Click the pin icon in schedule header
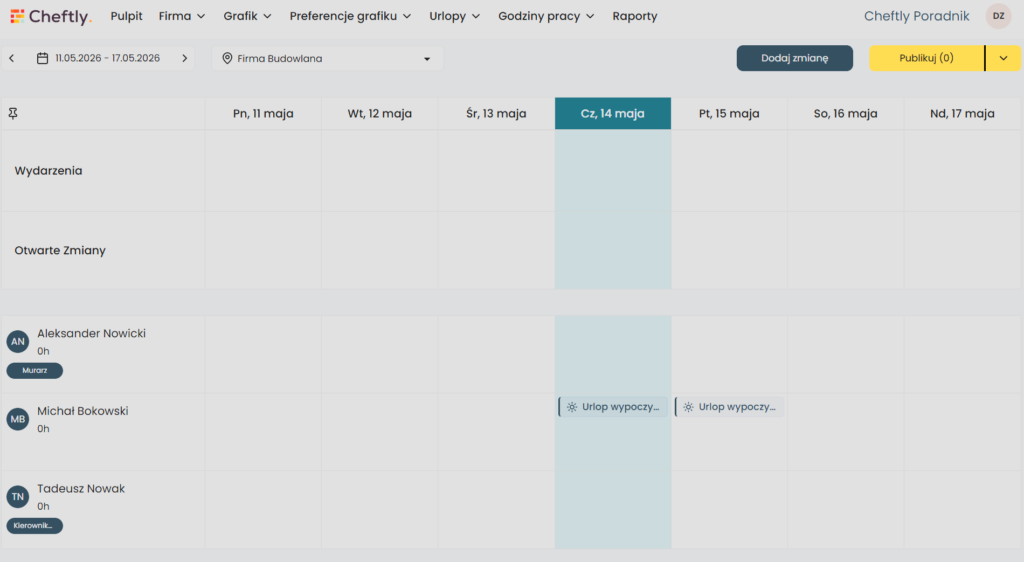1024x562 pixels. click(13, 114)
